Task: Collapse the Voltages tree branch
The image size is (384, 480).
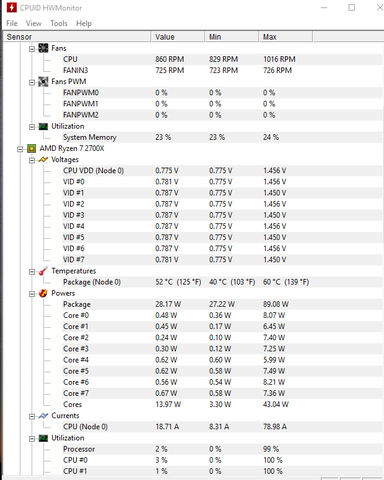Action: pos(32,160)
